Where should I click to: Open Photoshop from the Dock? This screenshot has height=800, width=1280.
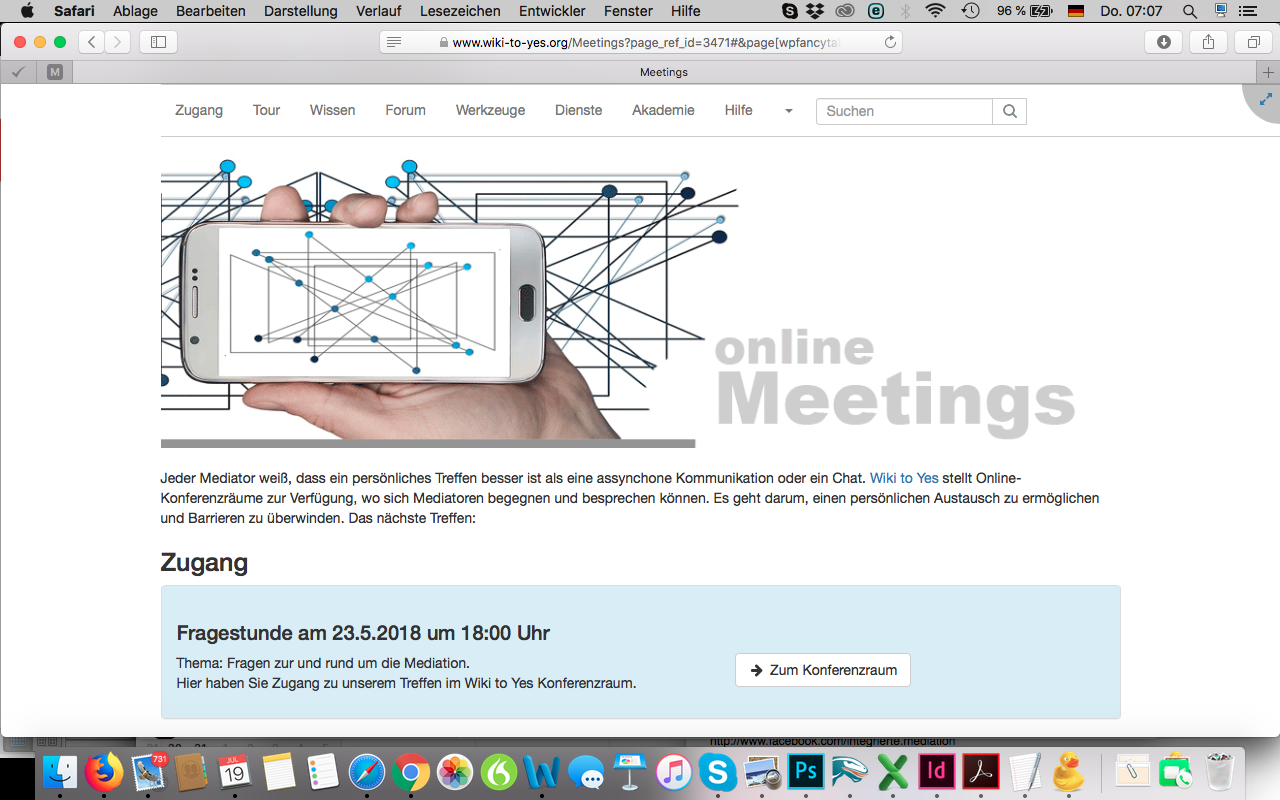806,772
